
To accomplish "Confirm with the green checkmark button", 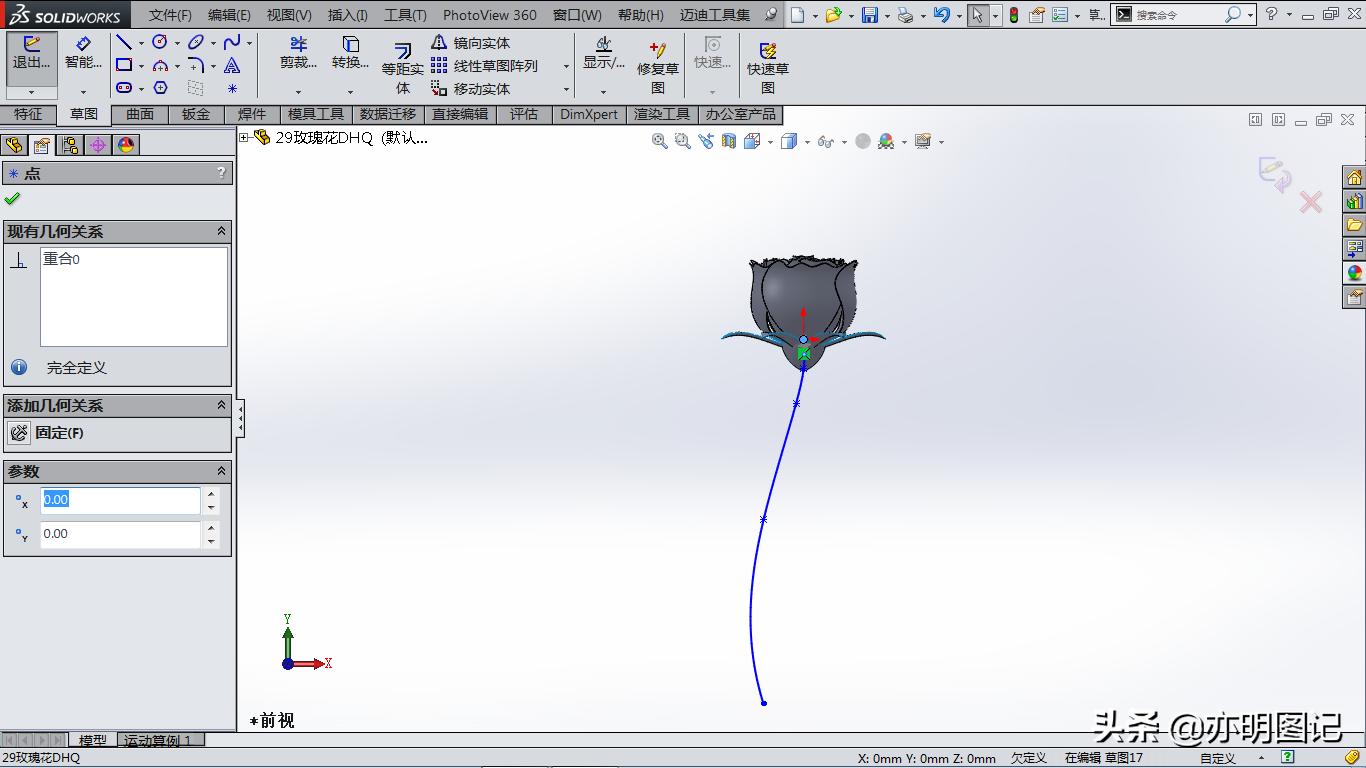I will (x=13, y=198).
